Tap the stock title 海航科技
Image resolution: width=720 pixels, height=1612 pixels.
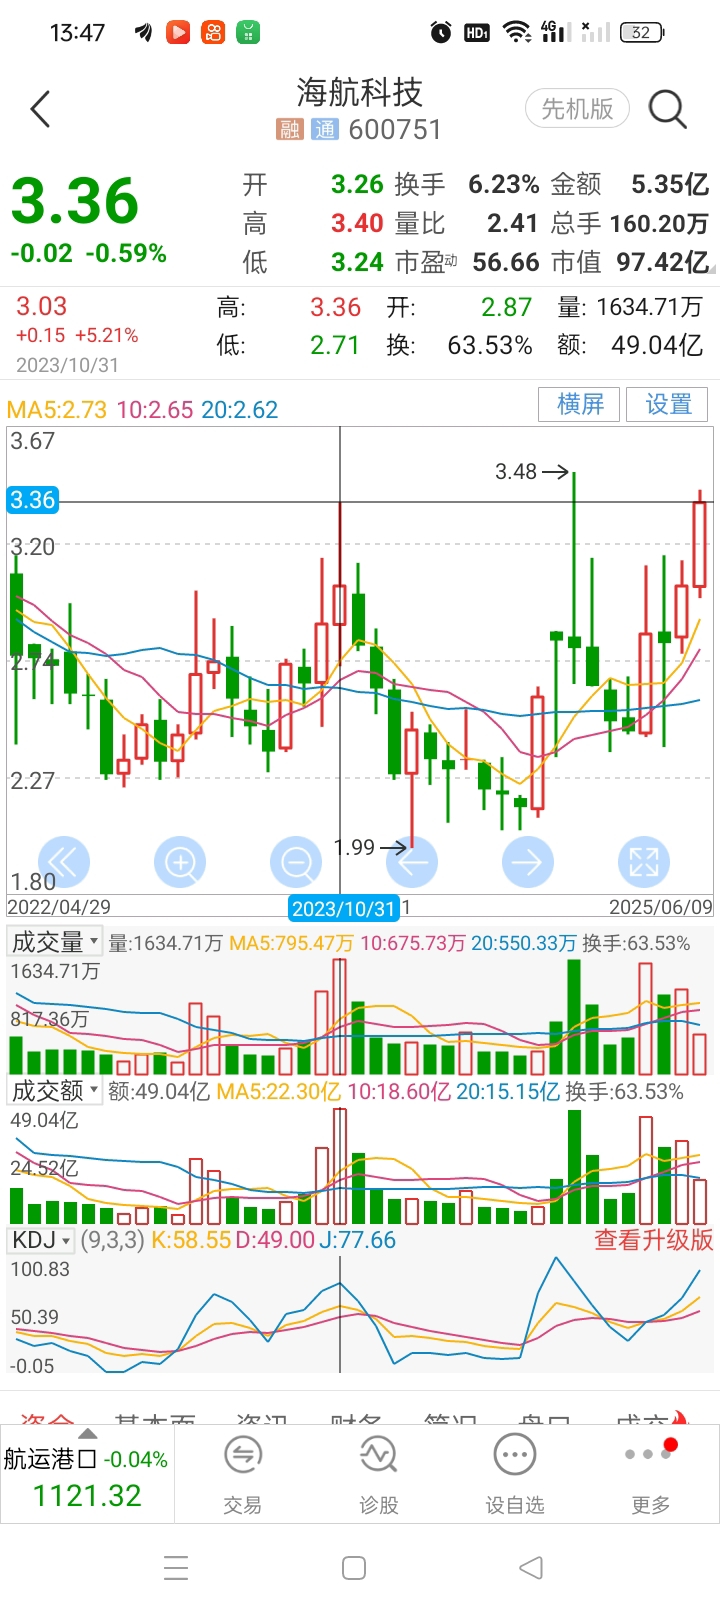coord(360,93)
